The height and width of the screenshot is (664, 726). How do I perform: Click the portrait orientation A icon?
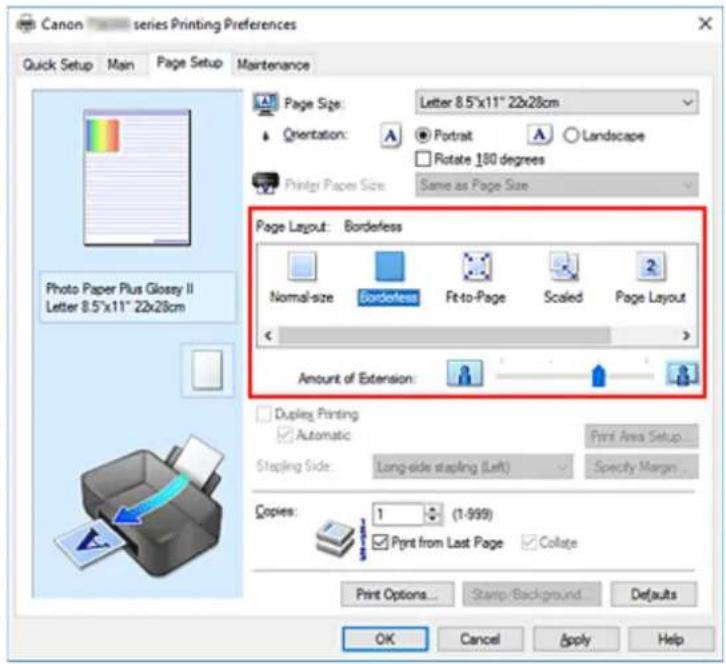(x=391, y=136)
